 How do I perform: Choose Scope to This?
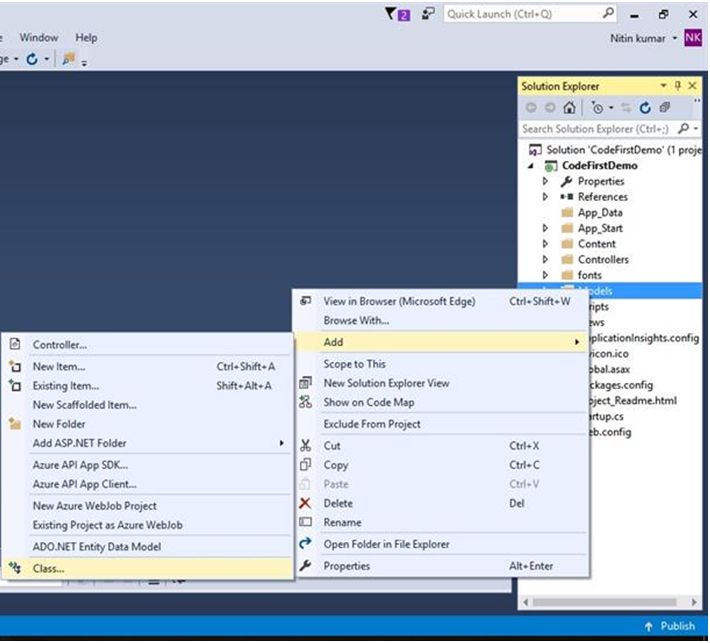441,364
